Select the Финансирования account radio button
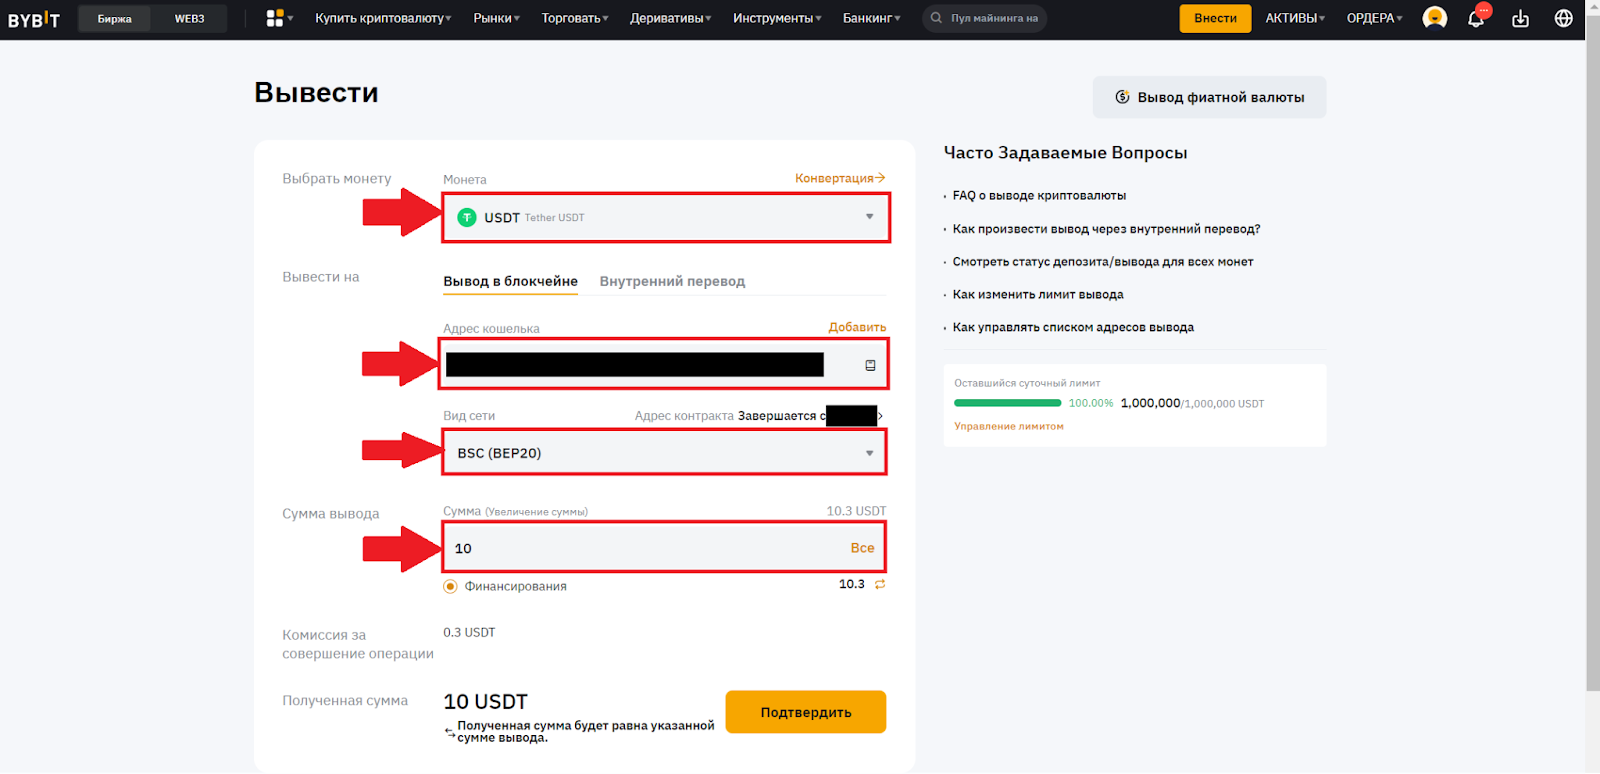The width and height of the screenshot is (1600, 774). coord(450,586)
